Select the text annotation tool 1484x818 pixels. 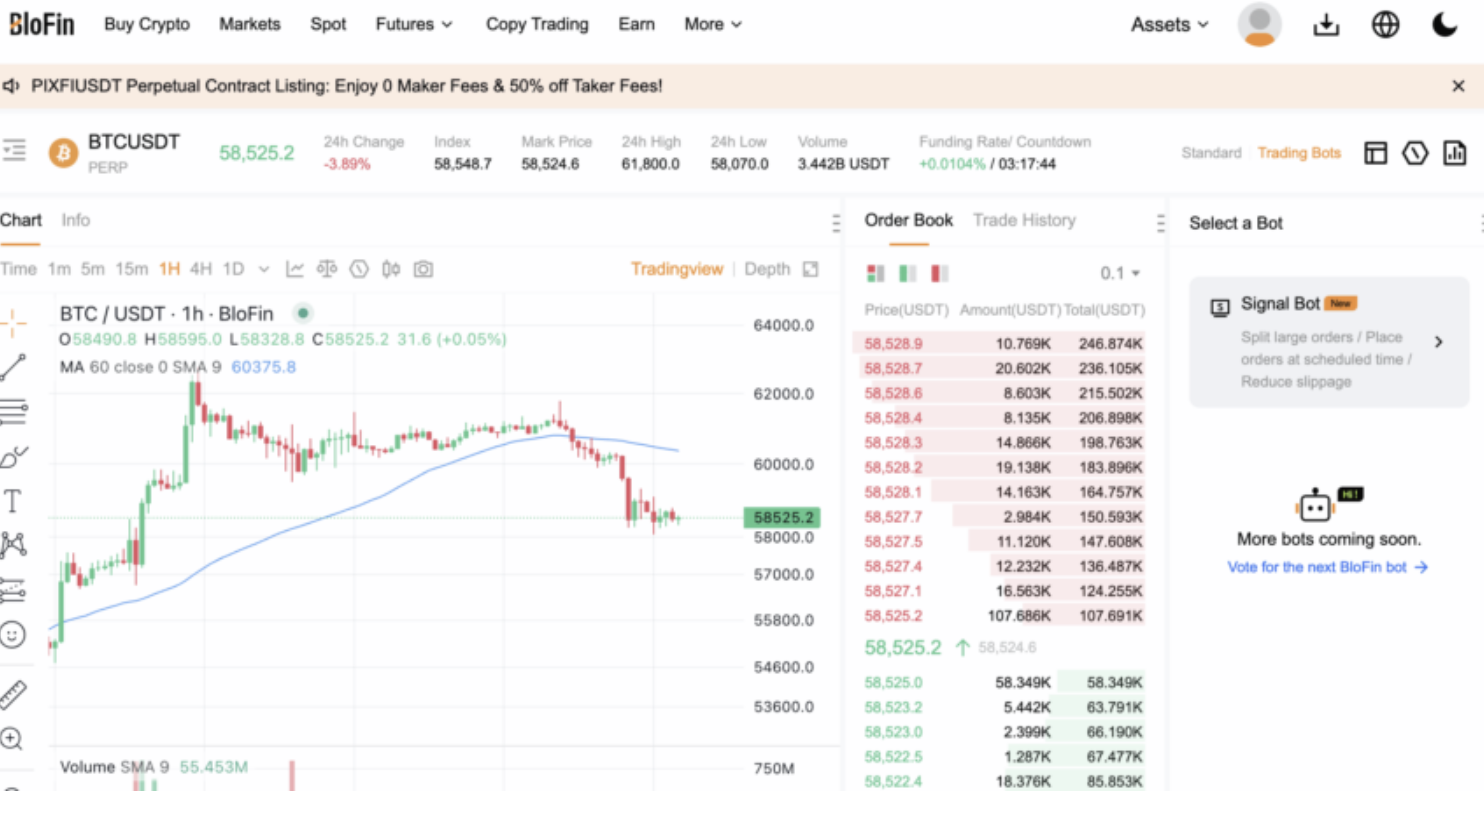click(13, 501)
